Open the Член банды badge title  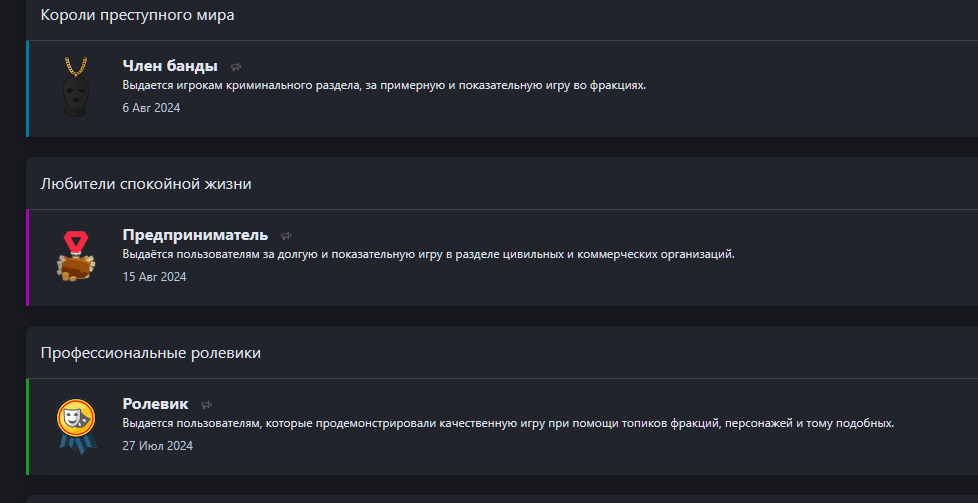170,66
